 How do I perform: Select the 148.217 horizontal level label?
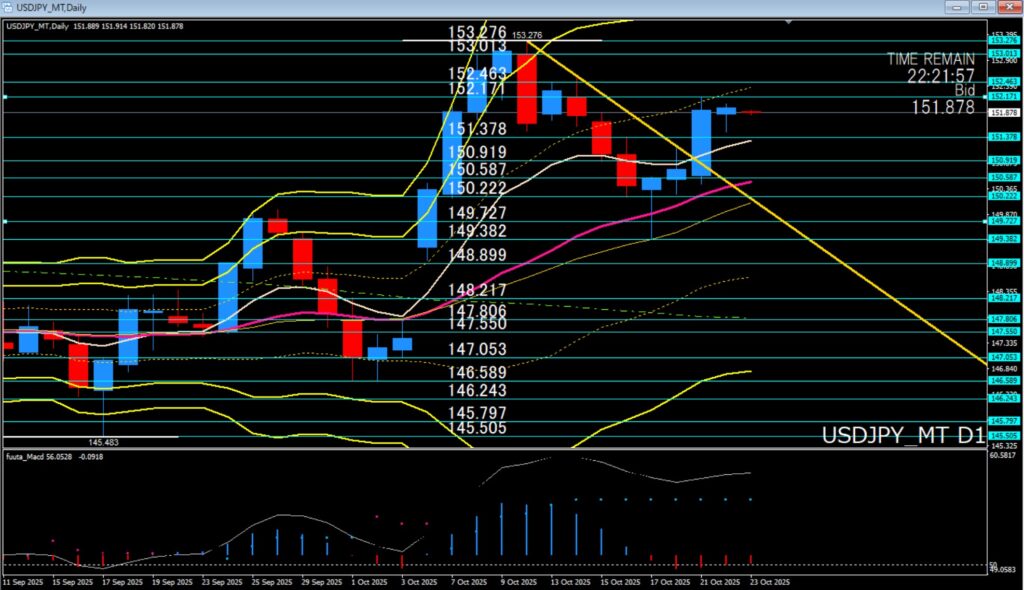coord(477,290)
